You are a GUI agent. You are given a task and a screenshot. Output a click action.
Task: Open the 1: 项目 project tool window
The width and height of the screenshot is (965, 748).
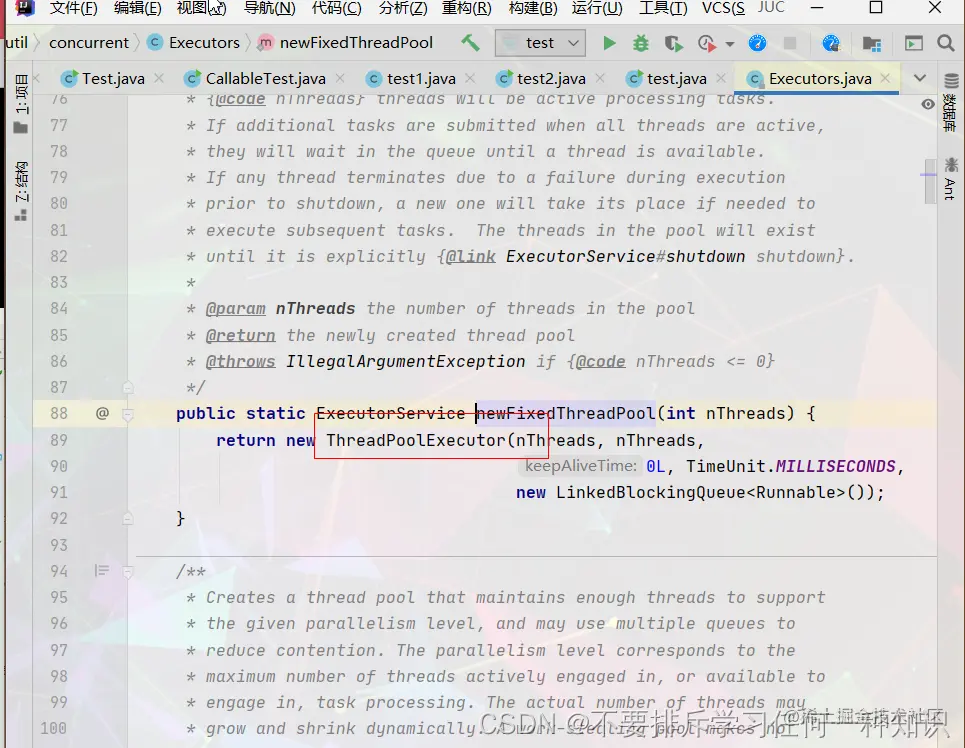point(21,103)
